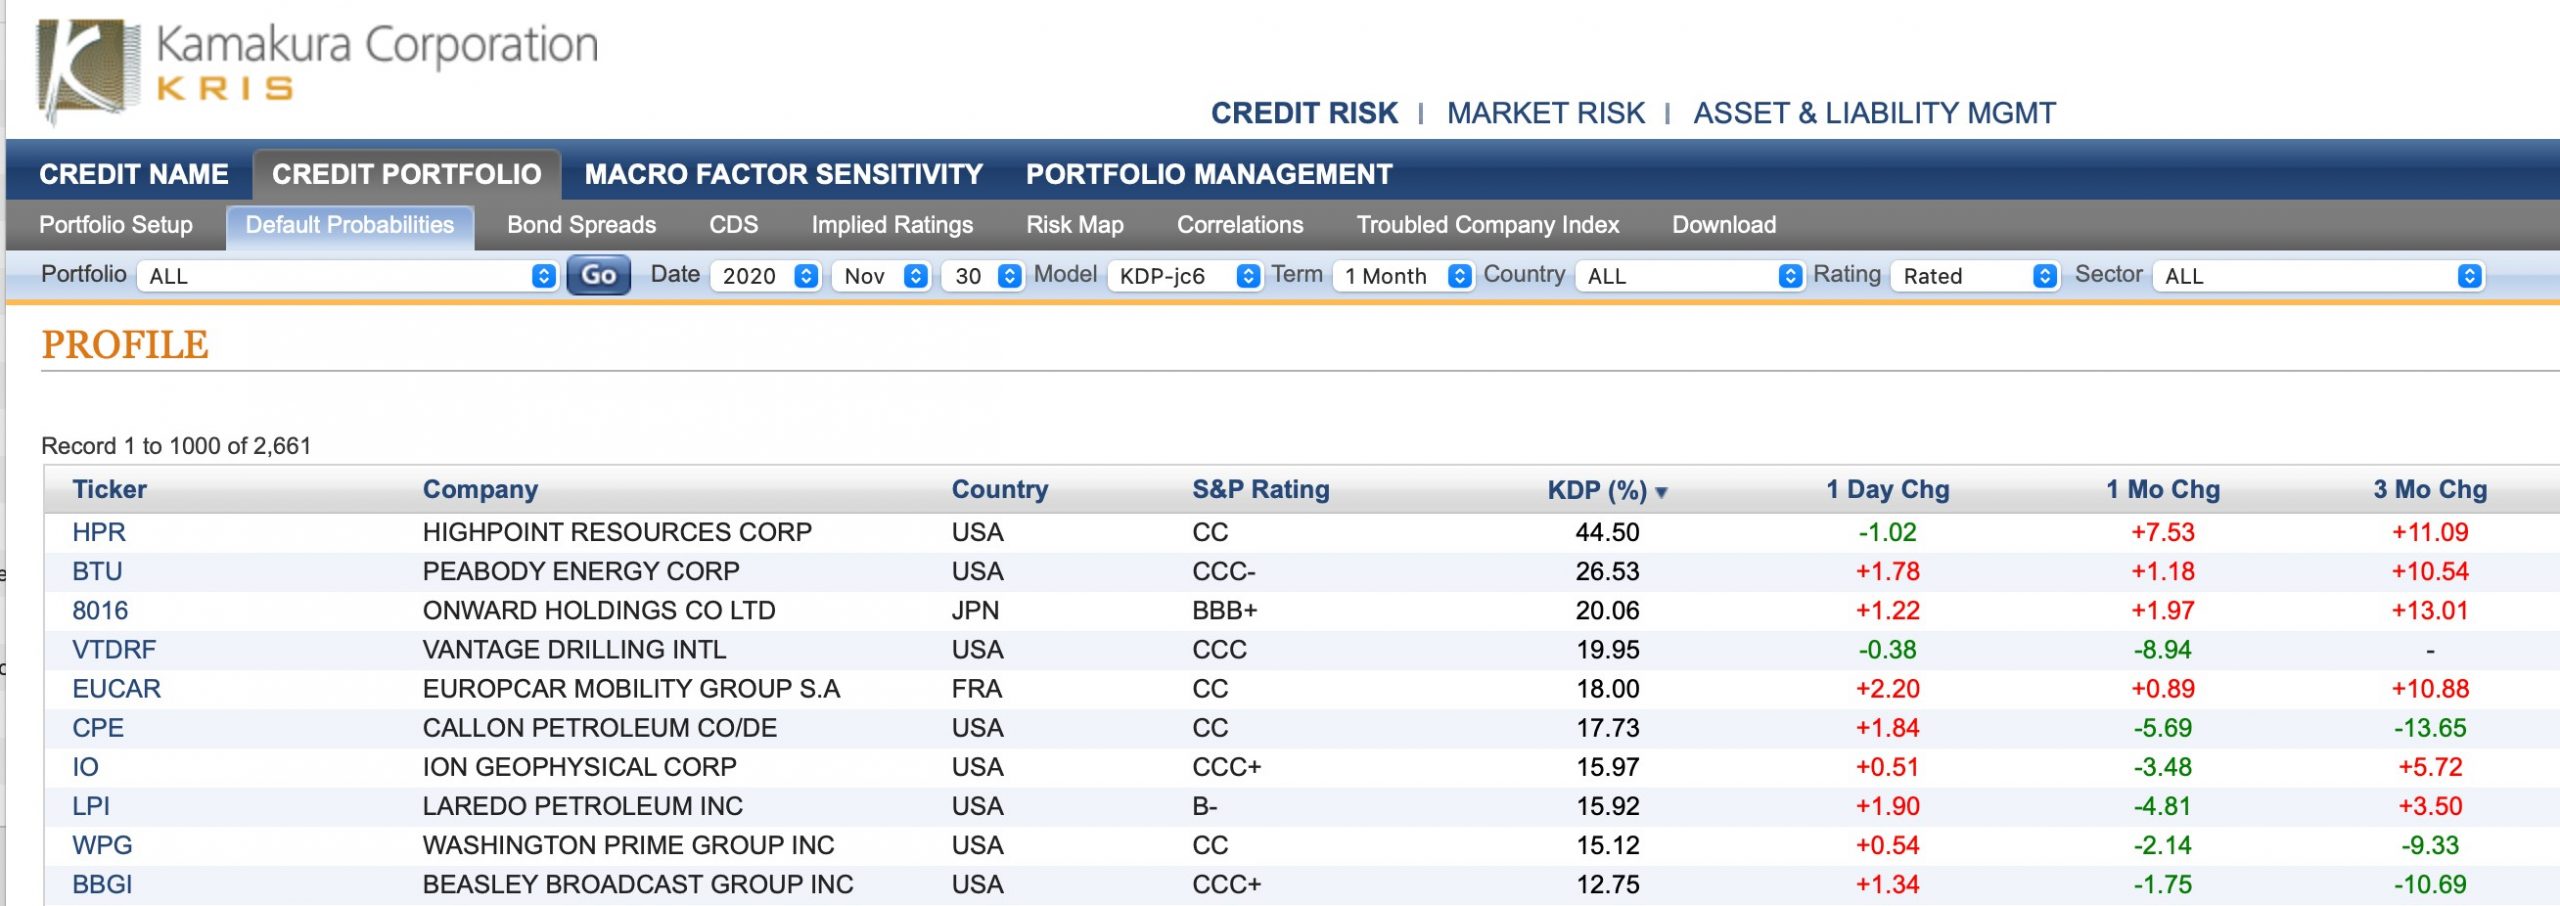Screen dimensions: 2560x906
Task: Click EUROPCAR MOBILITY GROUP S.A company name
Action: (x=631, y=688)
